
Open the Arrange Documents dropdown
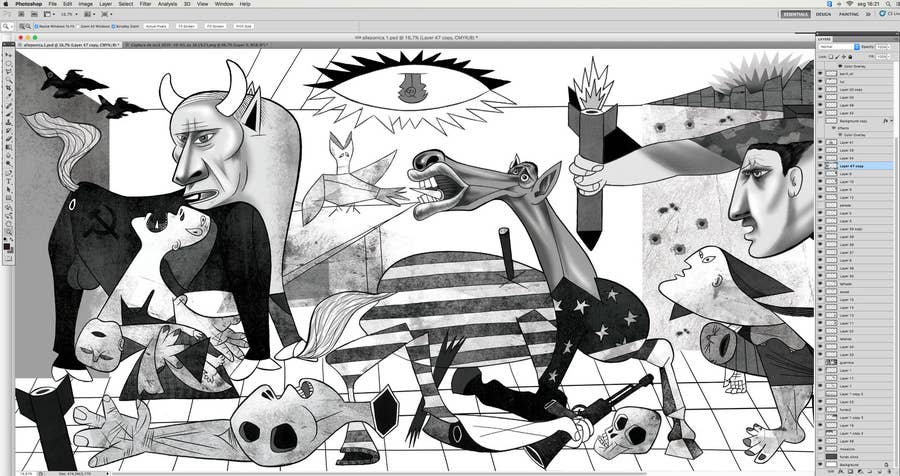[90, 14]
